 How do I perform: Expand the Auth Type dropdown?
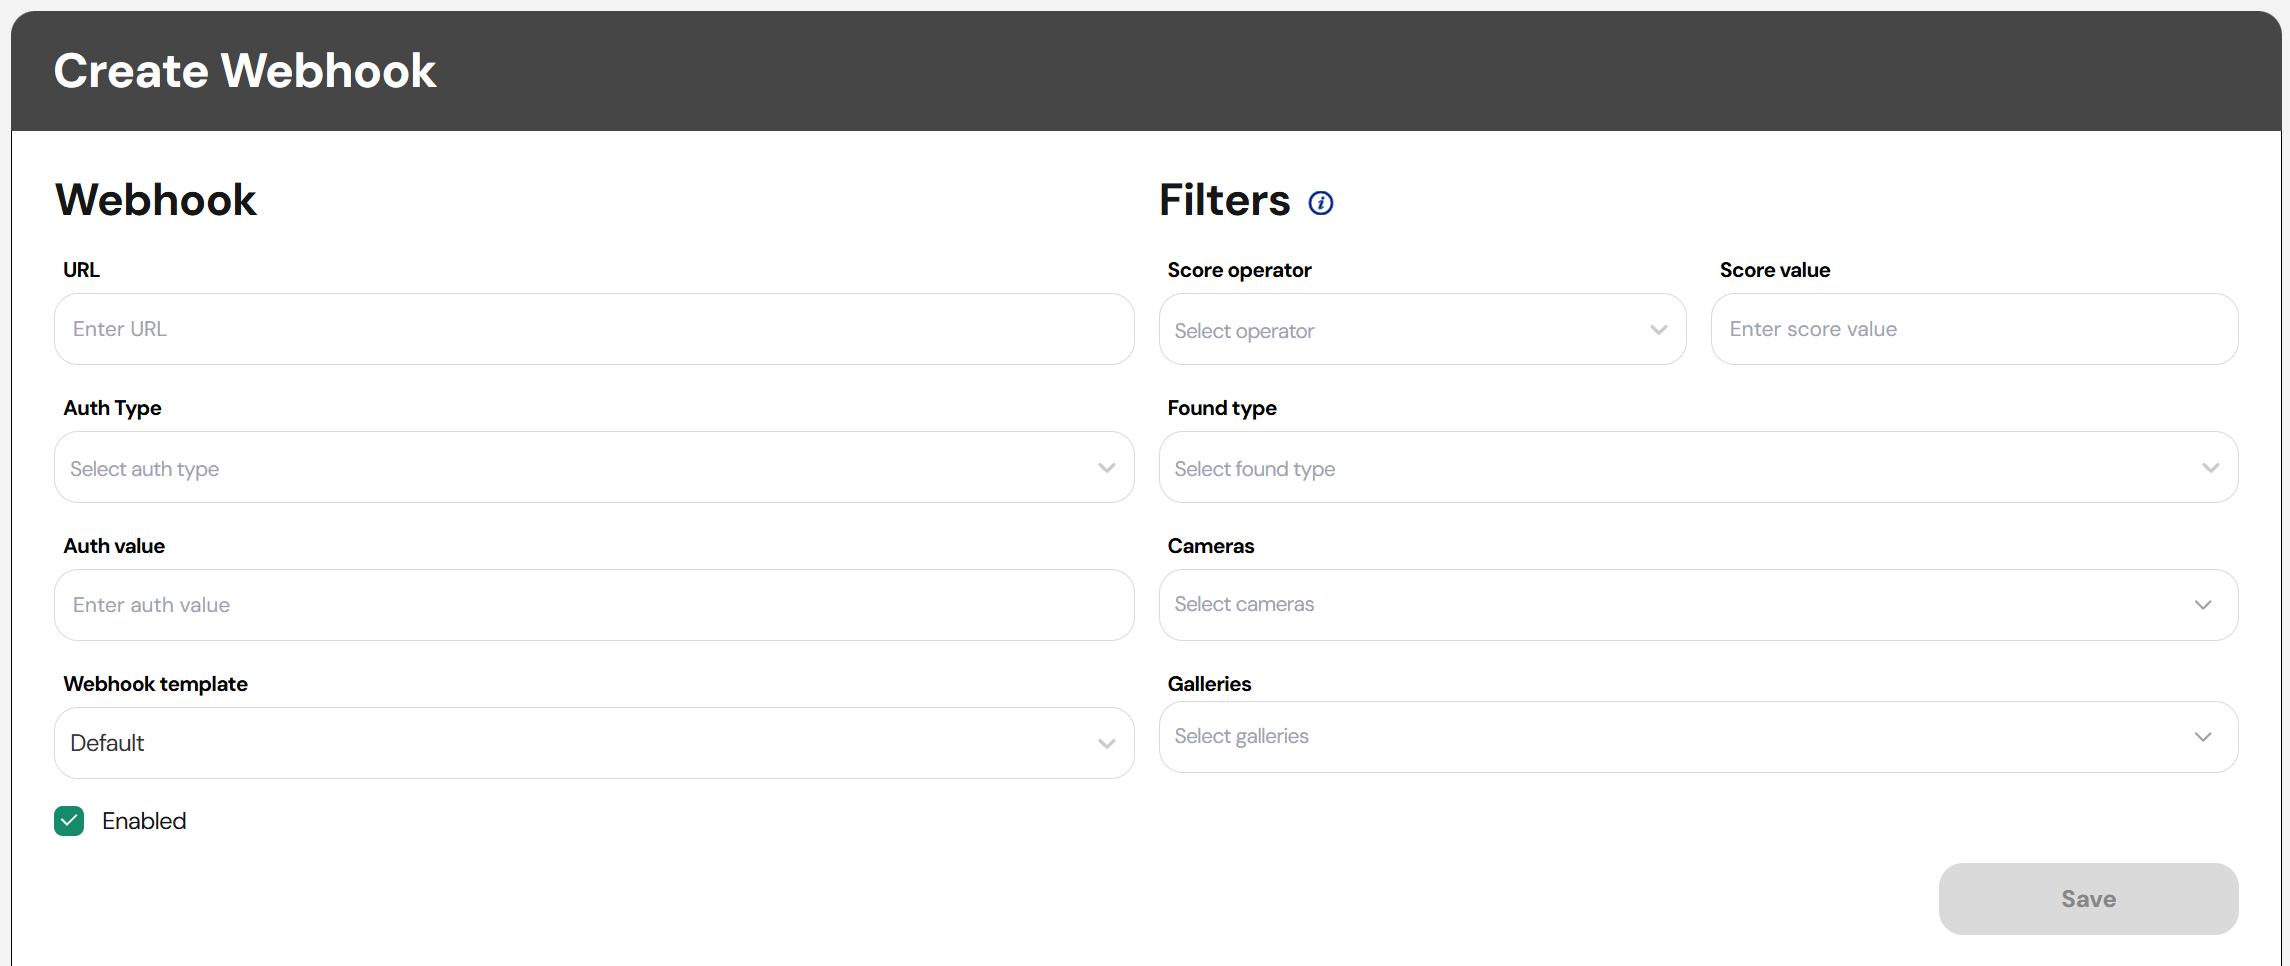(x=593, y=468)
